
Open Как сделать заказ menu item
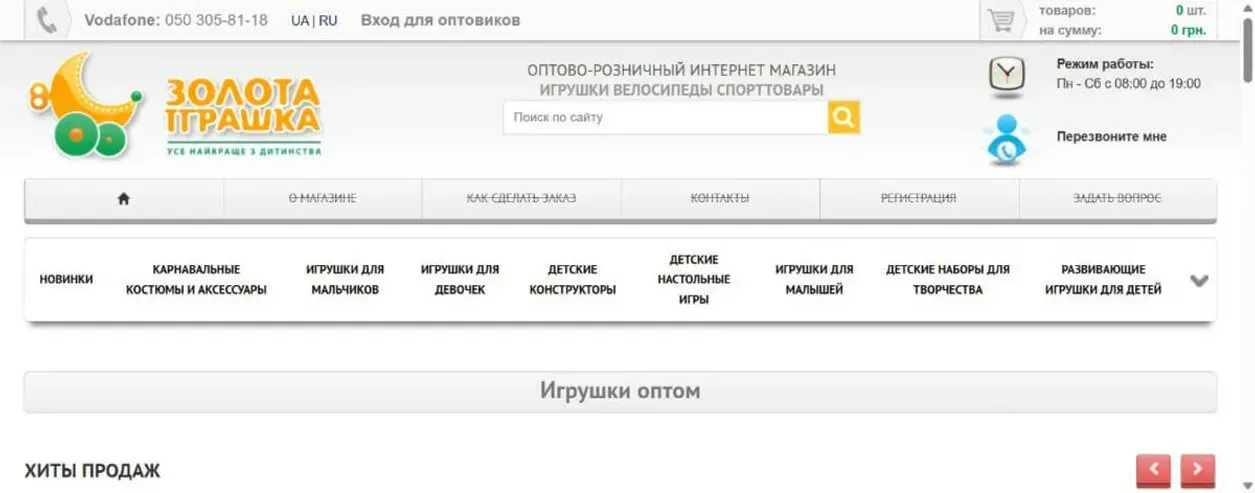521,198
